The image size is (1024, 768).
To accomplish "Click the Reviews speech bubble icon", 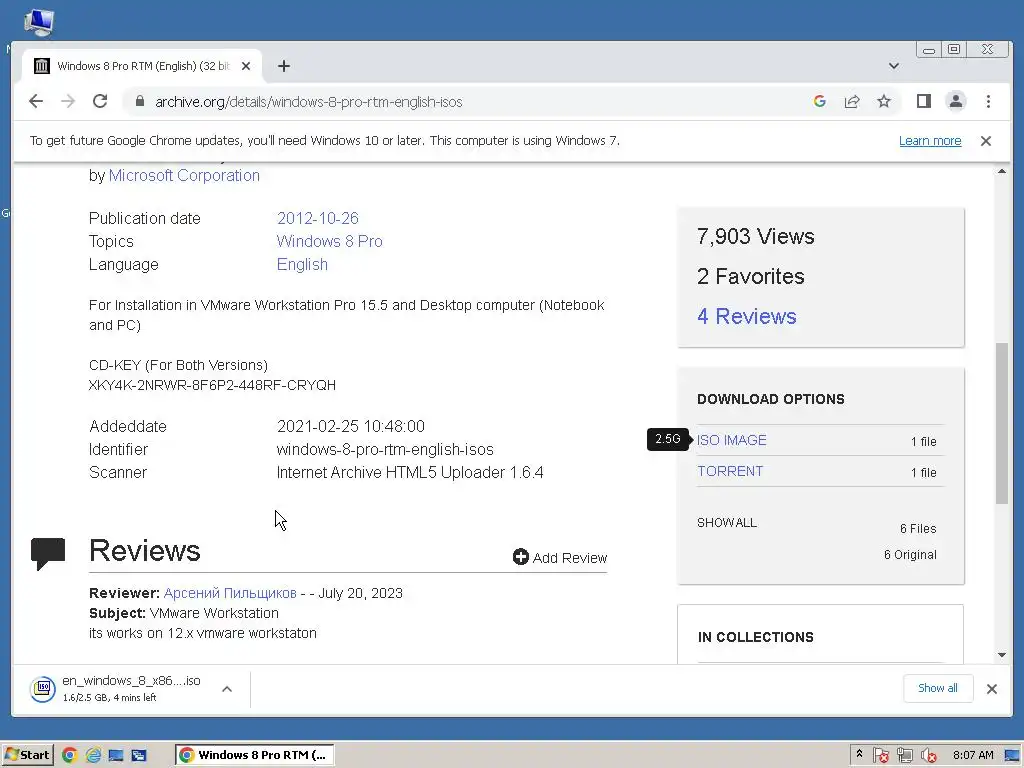I will click(48, 553).
